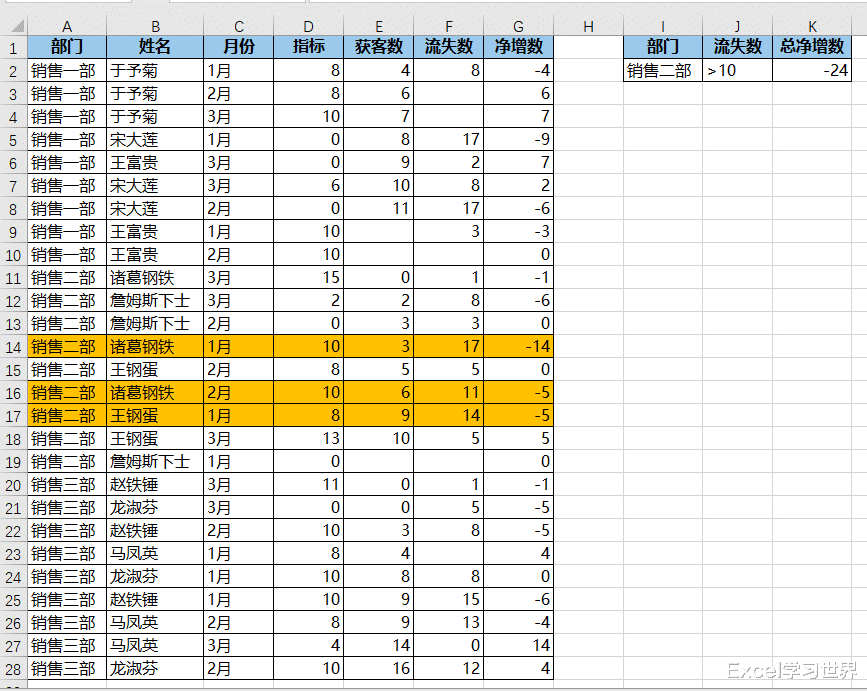Screen dimensions: 867x691
Task: Click loss value 13 in row 26
Action: [448, 623]
